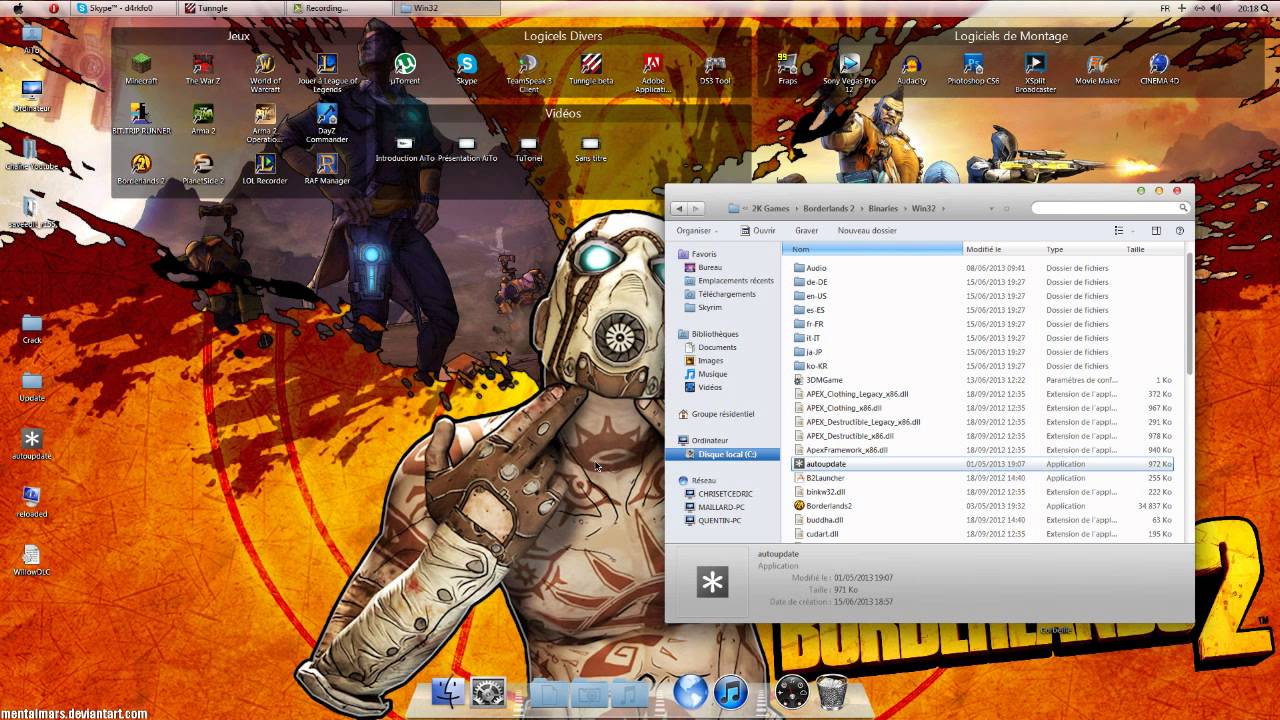Select the Audio folder row
The height and width of the screenshot is (720, 1280).
pyautogui.click(x=981, y=268)
